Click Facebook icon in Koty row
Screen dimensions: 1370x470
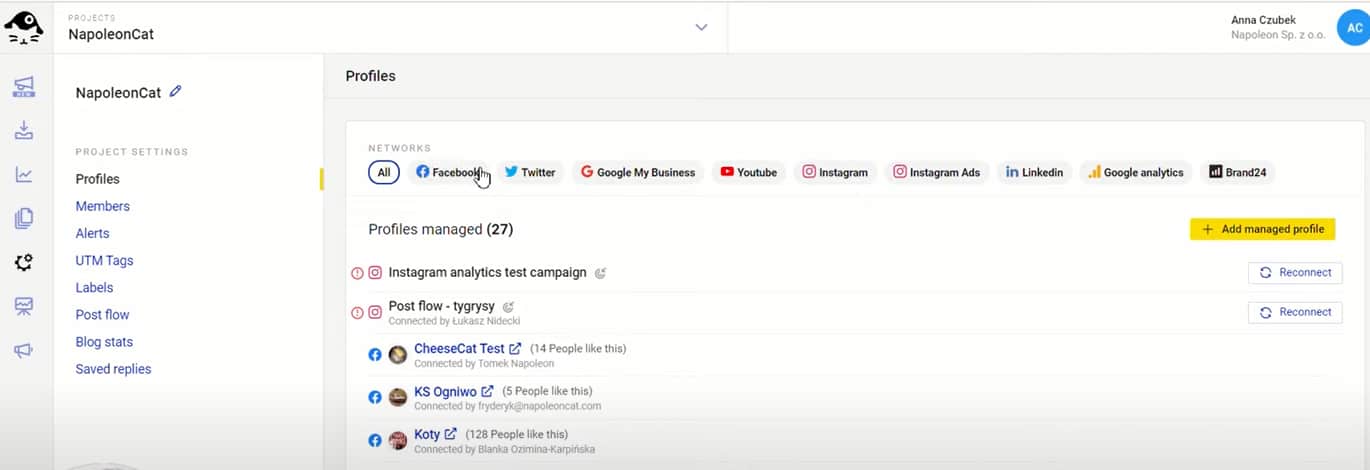375,440
